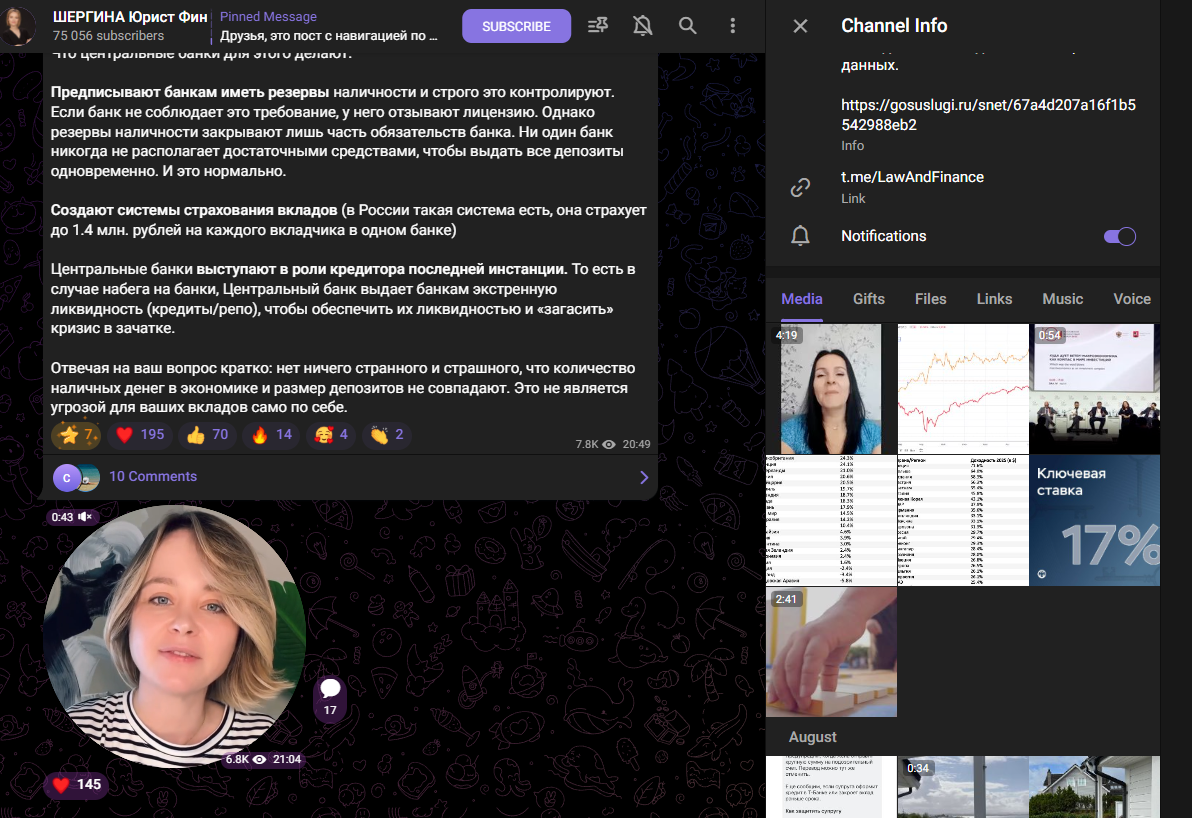Toggle the muted bell icon in header
1192x818 pixels.
[642, 26]
